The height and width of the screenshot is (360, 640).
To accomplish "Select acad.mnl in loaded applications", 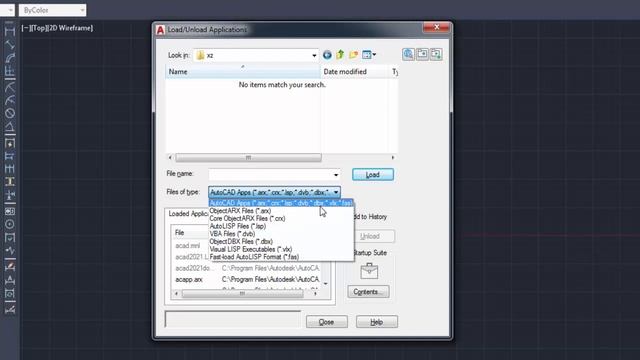I will tap(188, 246).
